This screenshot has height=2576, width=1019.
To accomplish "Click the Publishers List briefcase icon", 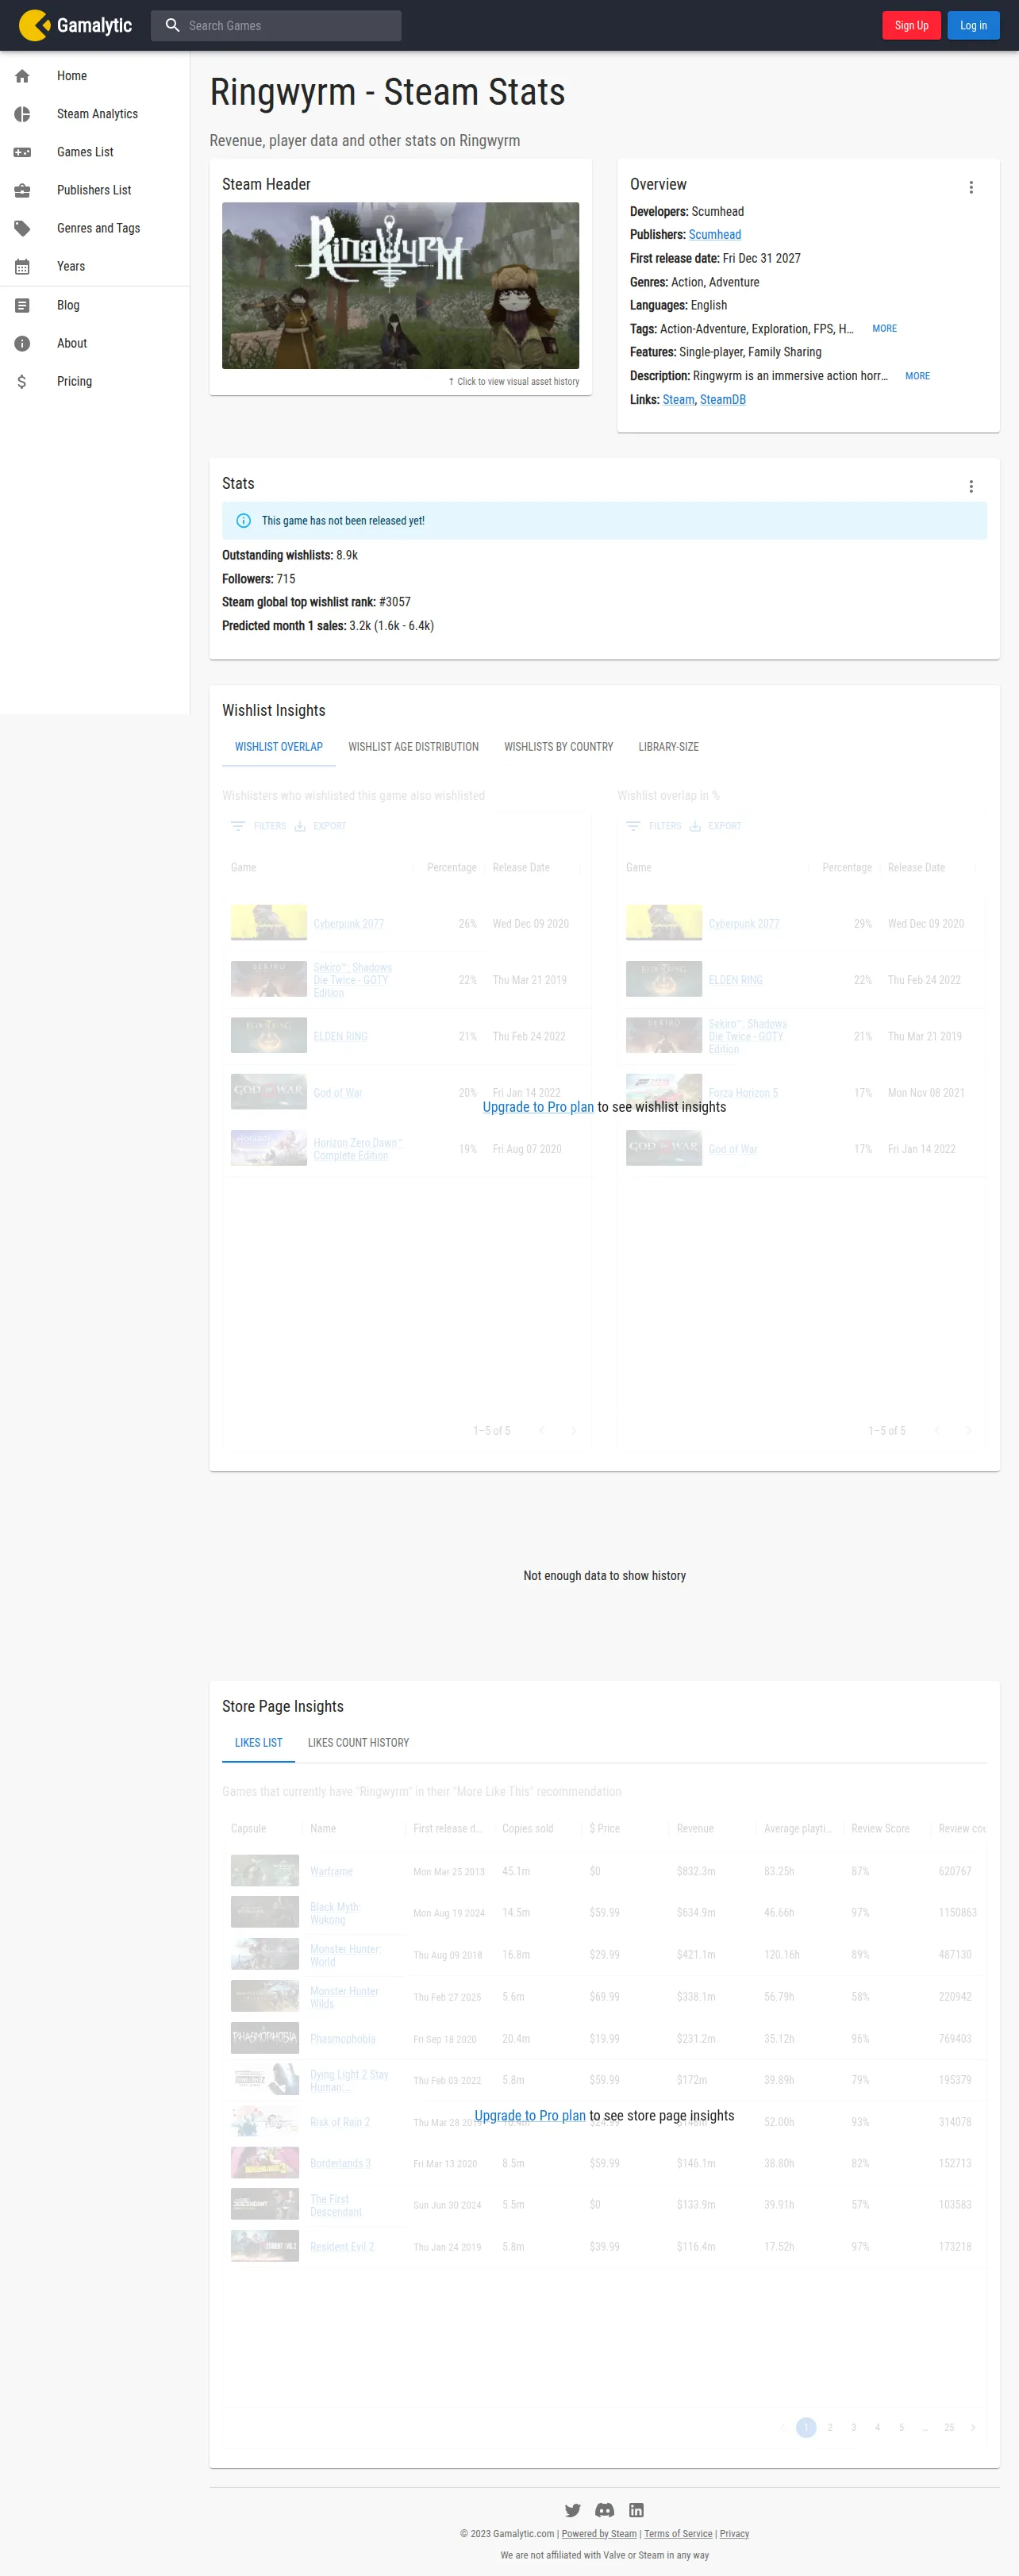I will click(22, 190).
